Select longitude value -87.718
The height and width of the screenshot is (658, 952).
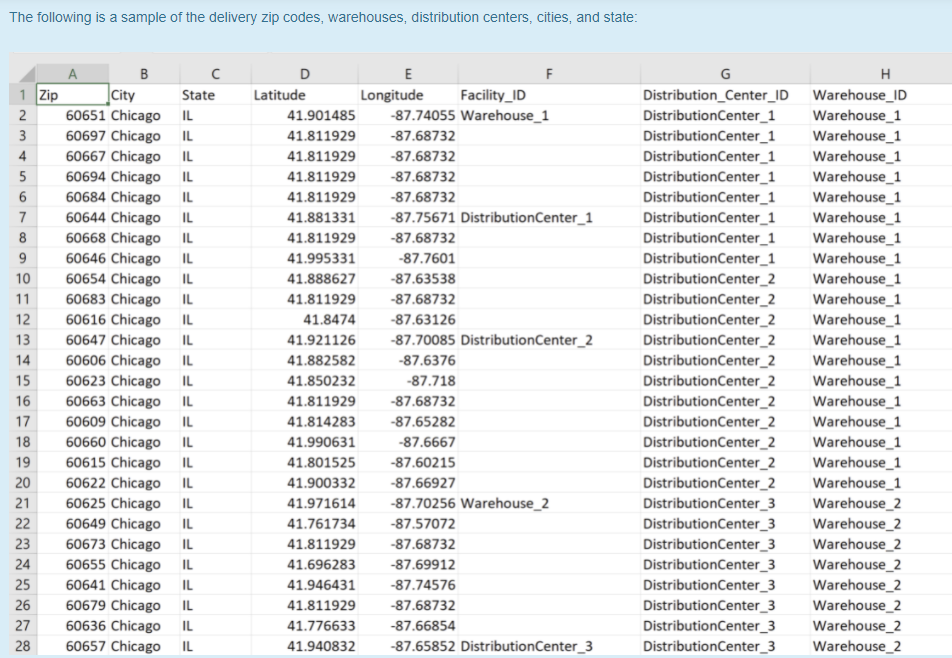(x=407, y=381)
